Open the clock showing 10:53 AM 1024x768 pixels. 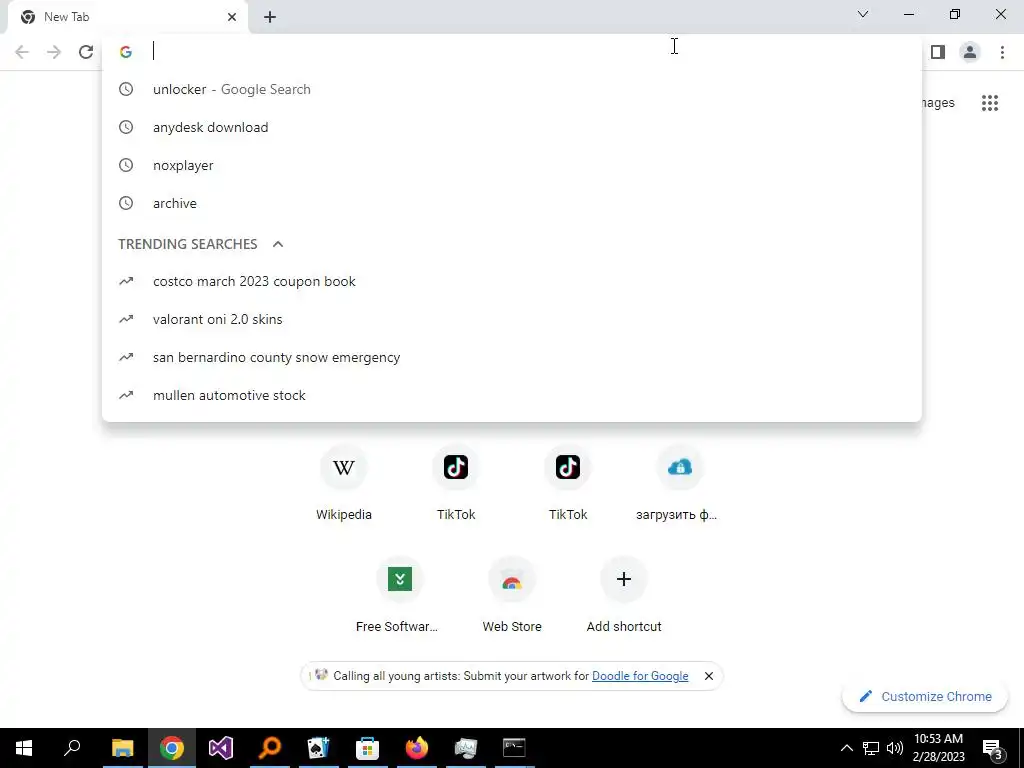coord(938,748)
